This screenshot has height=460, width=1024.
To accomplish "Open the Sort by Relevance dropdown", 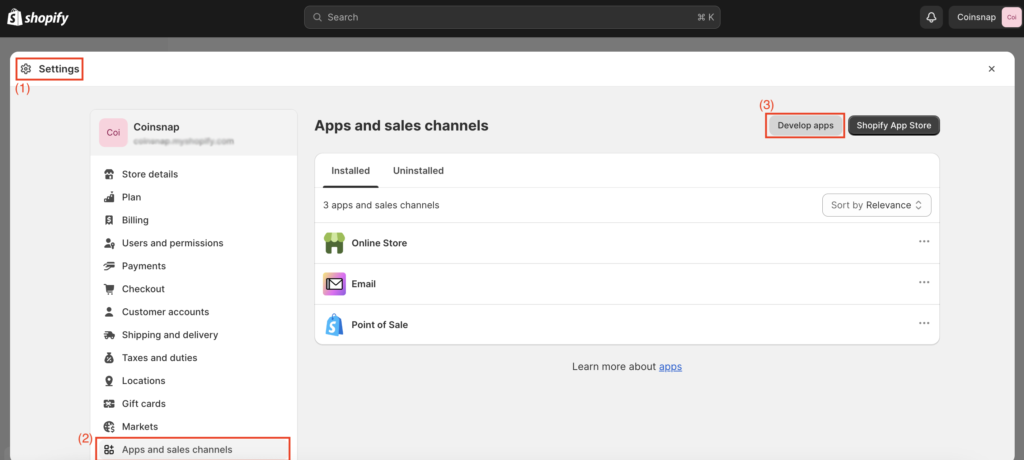I will (x=876, y=205).
